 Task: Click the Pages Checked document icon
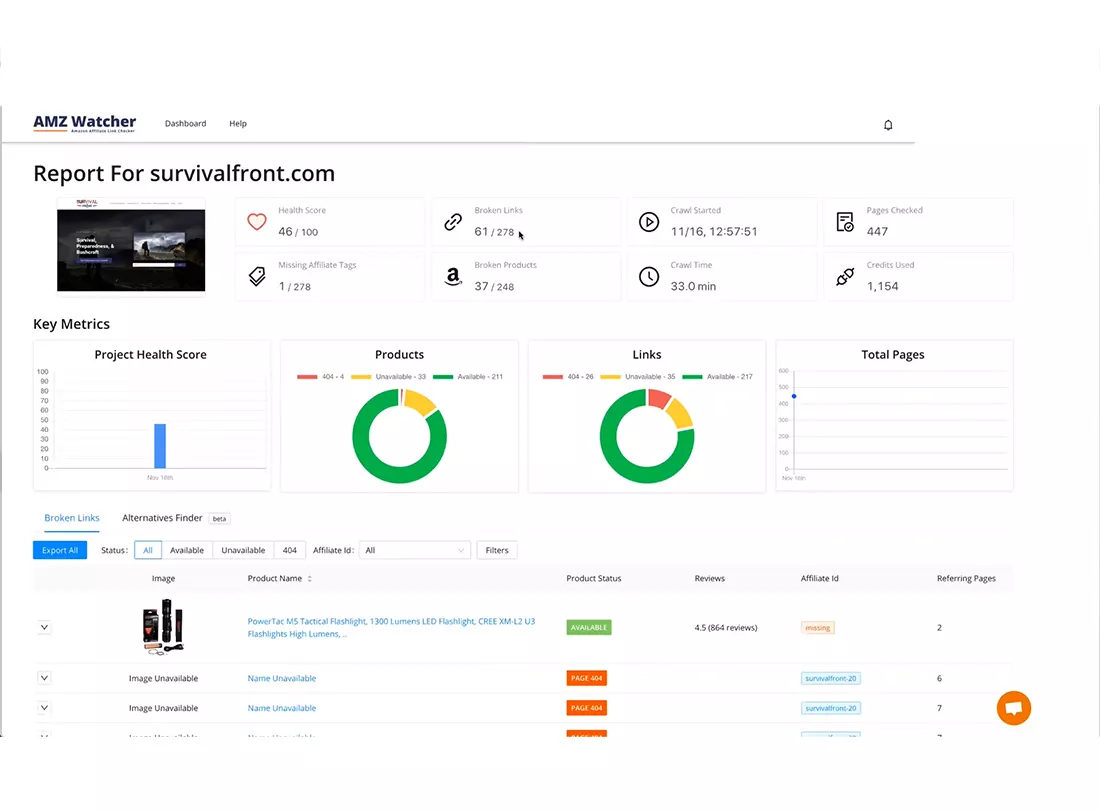[x=845, y=222]
